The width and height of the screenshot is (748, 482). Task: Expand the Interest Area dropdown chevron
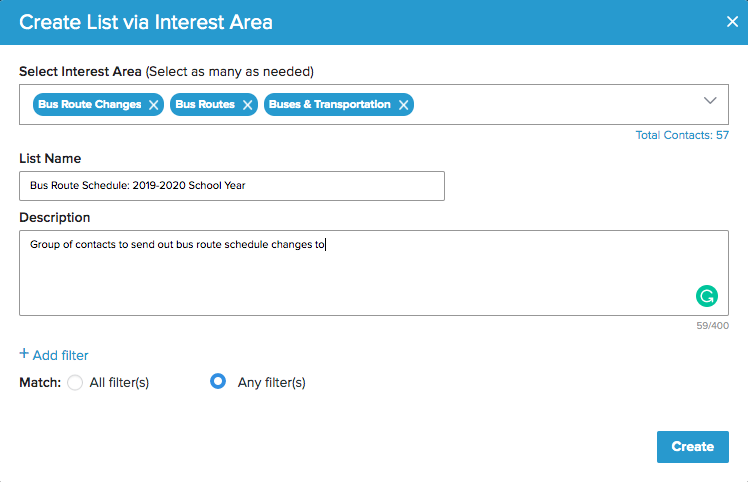coord(711,101)
